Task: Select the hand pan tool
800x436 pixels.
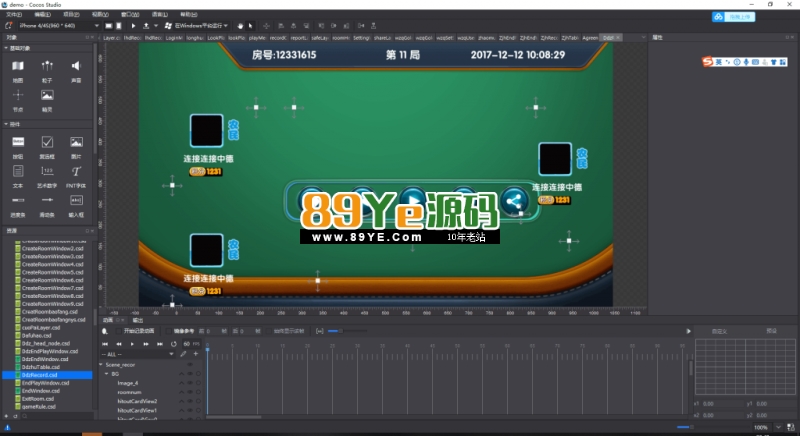Action: point(240,25)
